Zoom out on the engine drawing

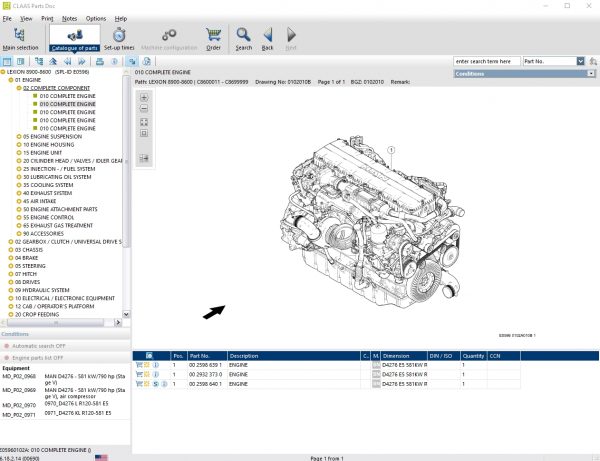click(144, 109)
